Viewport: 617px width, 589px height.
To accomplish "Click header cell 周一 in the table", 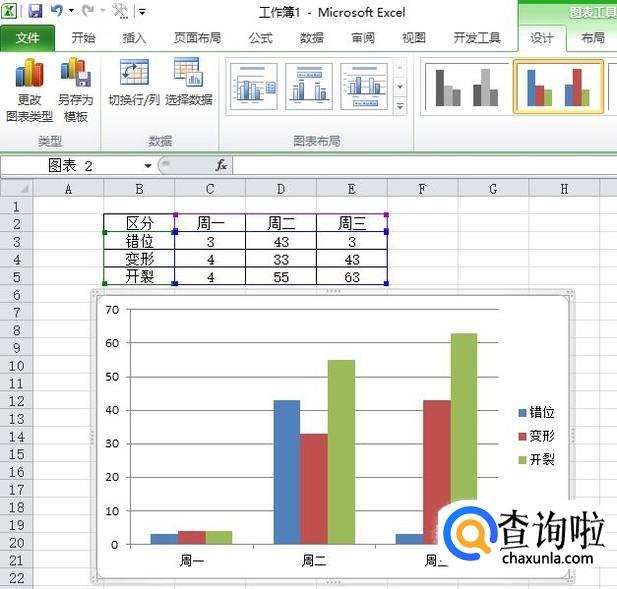I will pos(210,223).
